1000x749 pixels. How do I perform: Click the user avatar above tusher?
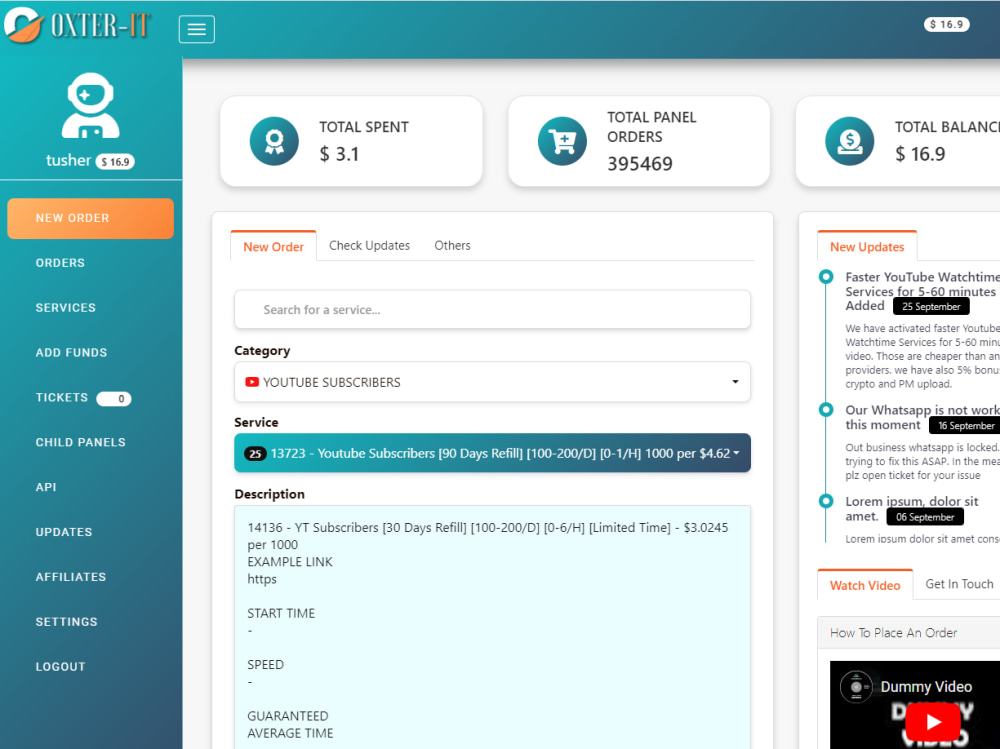pos(90,105)
